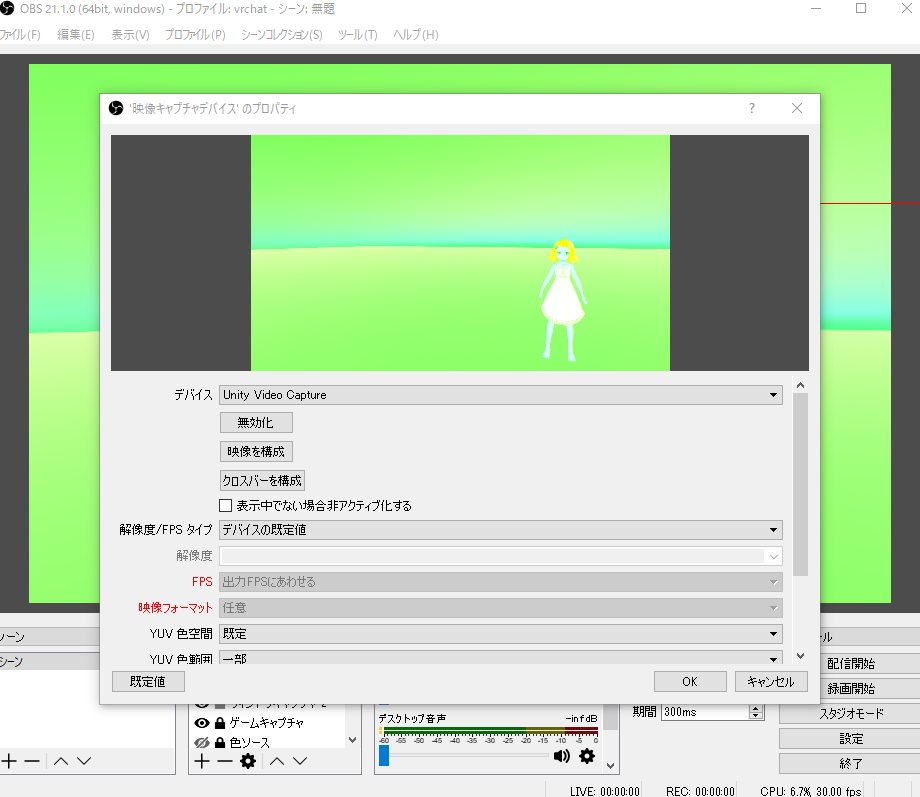Screen dimensions: 920x797
Task: Expand the YUV 色空間 dropdown
Action: click(500, 633)
